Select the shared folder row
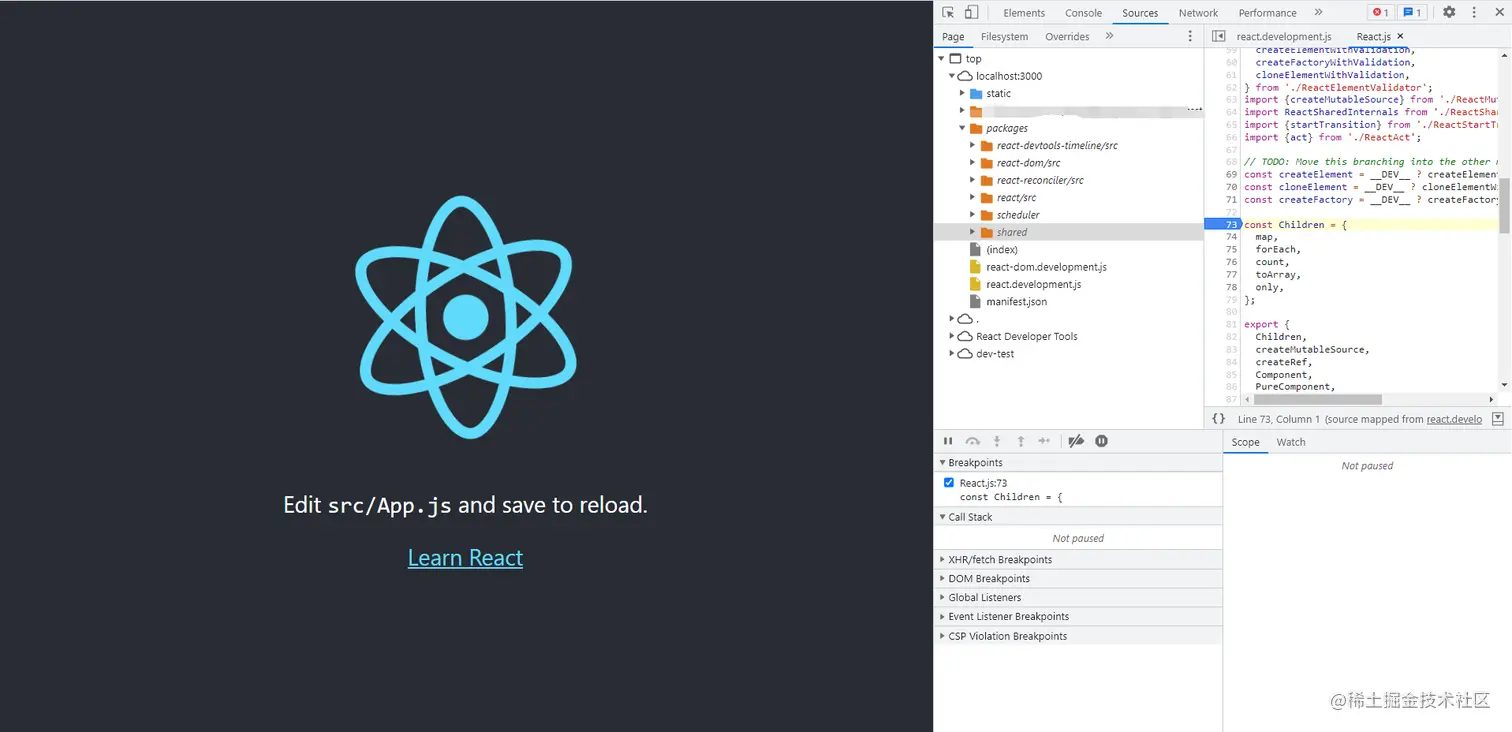The image size is (1512, 732). click(x=1068, y=232)
